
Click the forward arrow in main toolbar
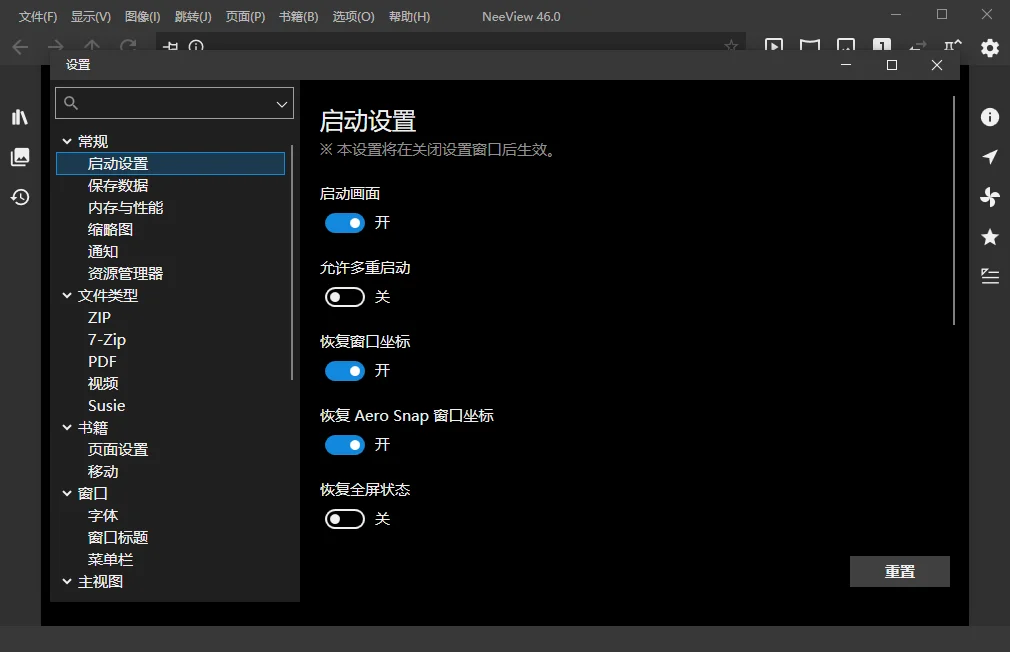(x=56, y=47)
